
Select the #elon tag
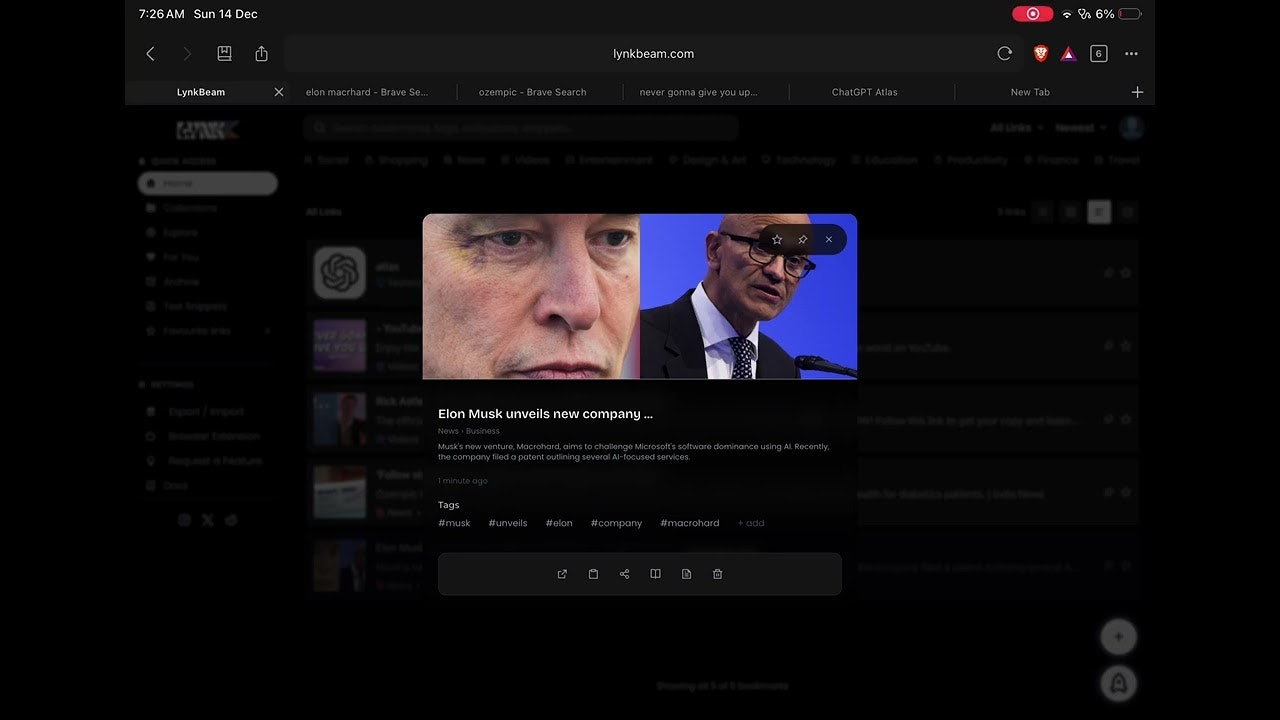pyautogui.click(x=559, y=523)
